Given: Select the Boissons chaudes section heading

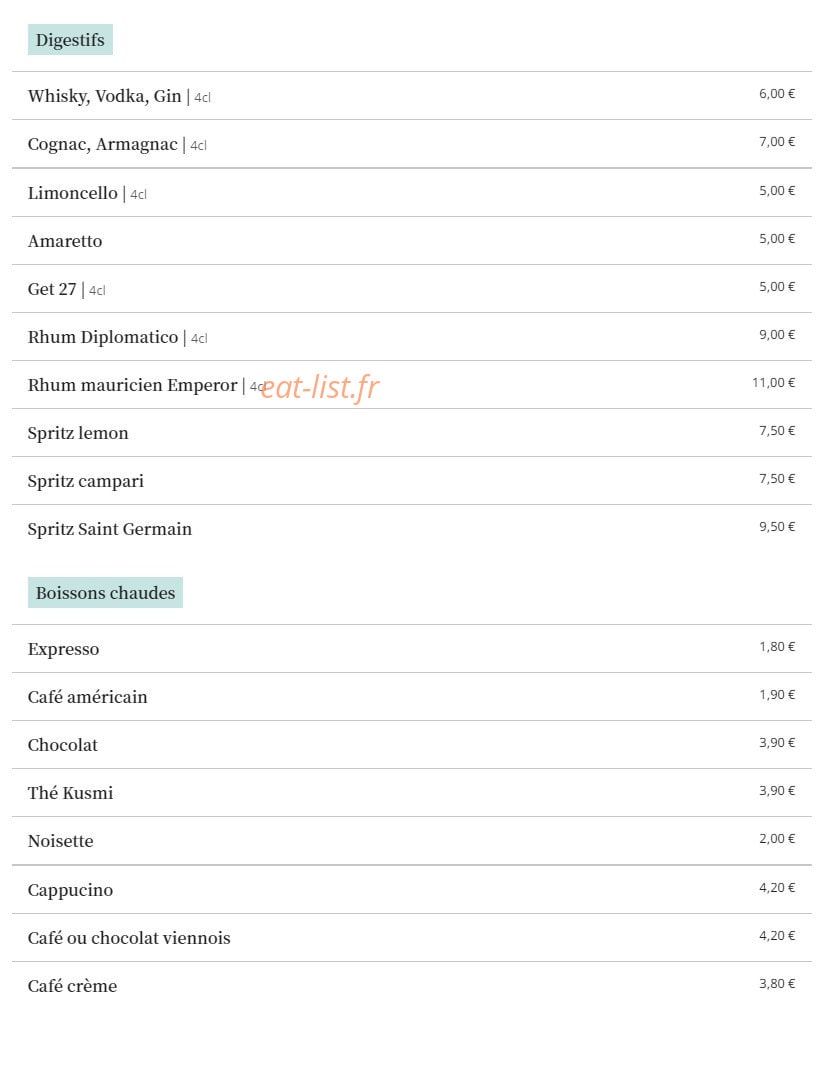Looking at the screenshot, I should (x=106, y=593).
